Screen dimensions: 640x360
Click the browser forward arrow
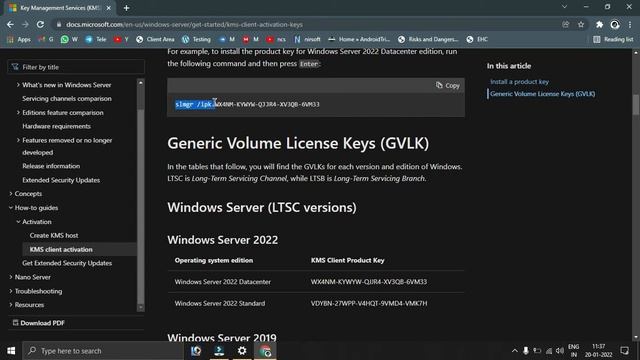(25, 24)
